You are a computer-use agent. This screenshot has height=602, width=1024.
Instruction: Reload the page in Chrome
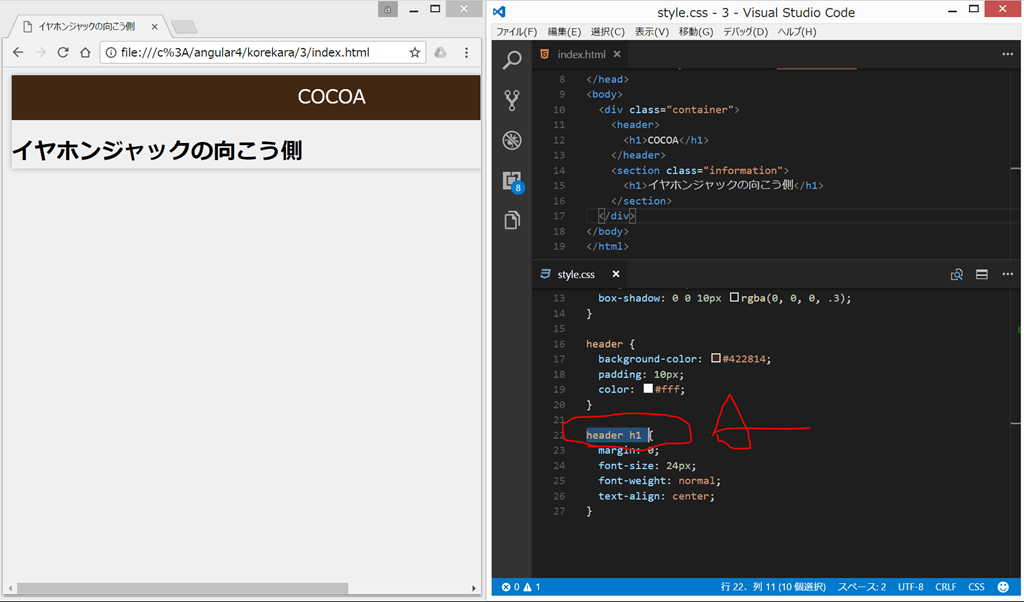point(63,52)
